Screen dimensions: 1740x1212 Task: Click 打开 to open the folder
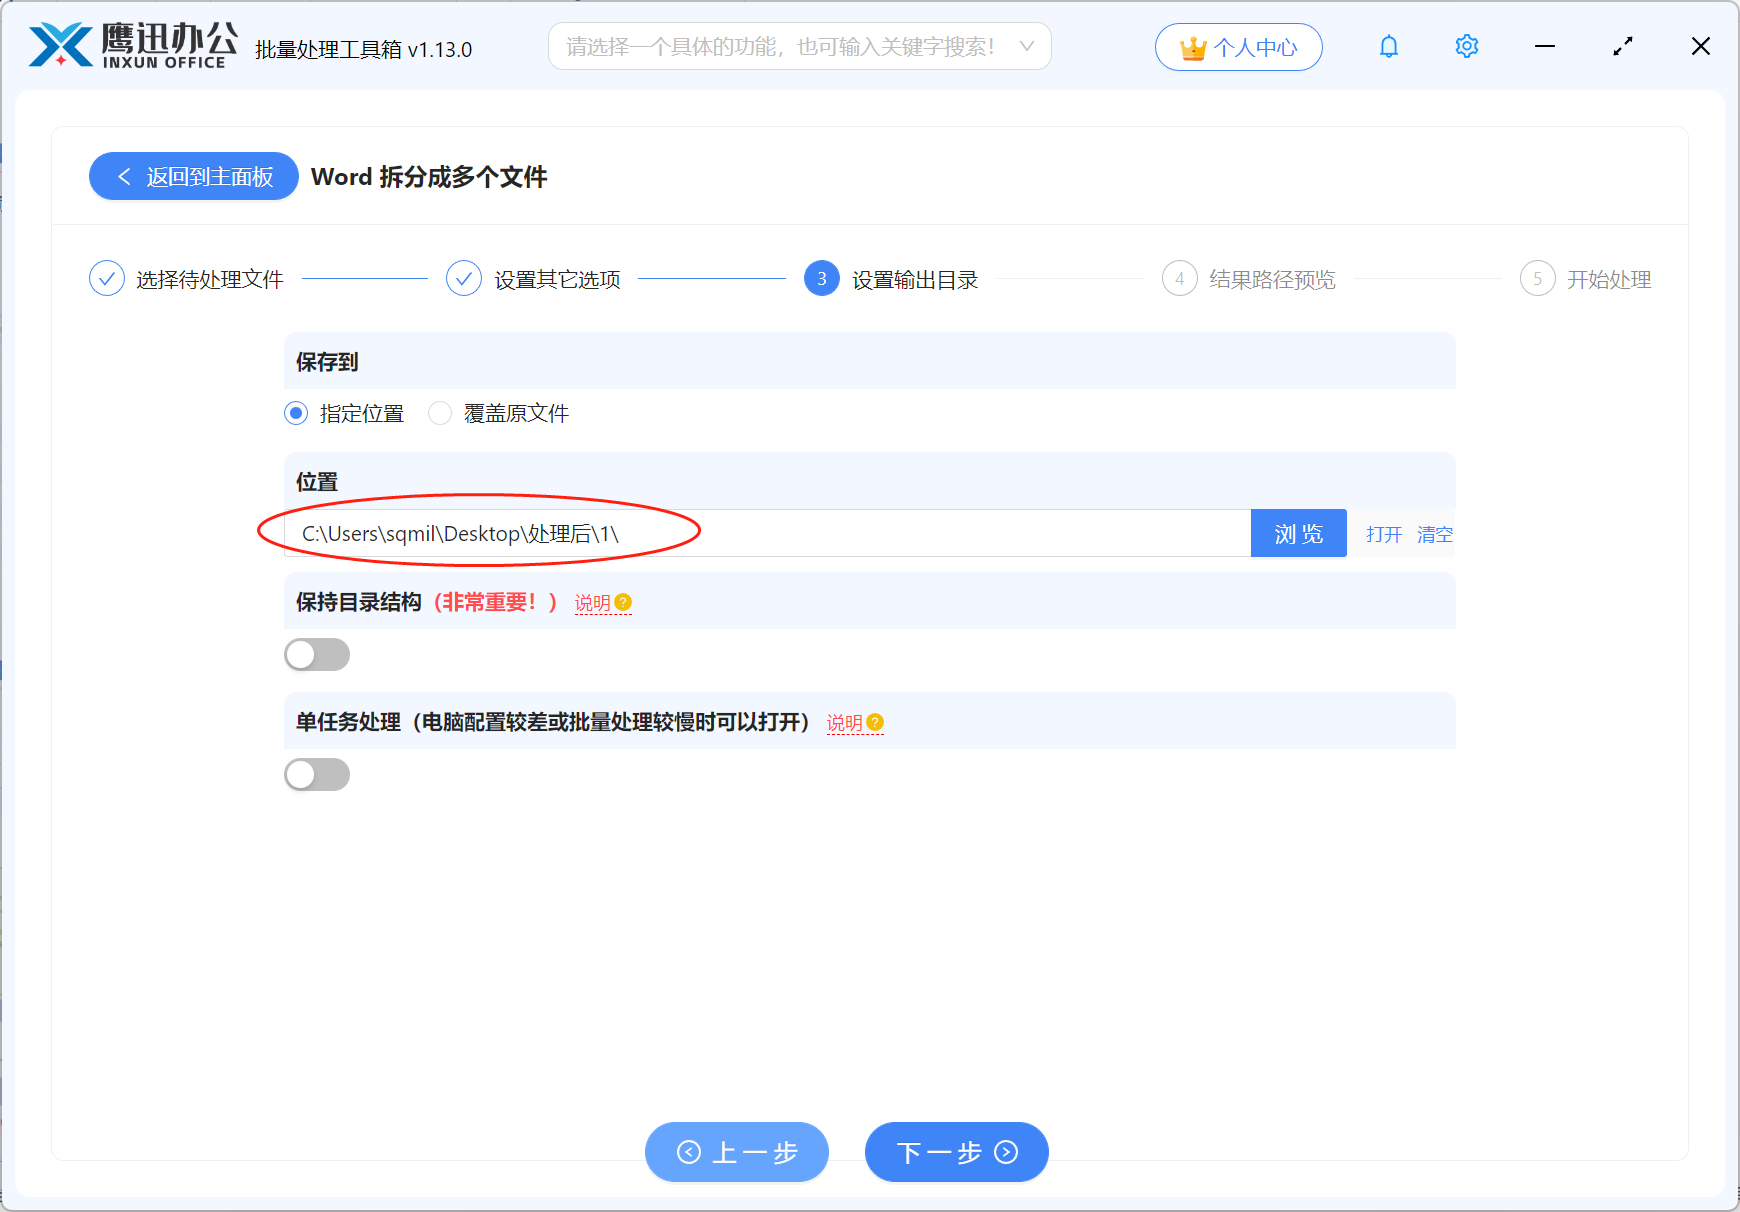click(x=1383, y=533)
